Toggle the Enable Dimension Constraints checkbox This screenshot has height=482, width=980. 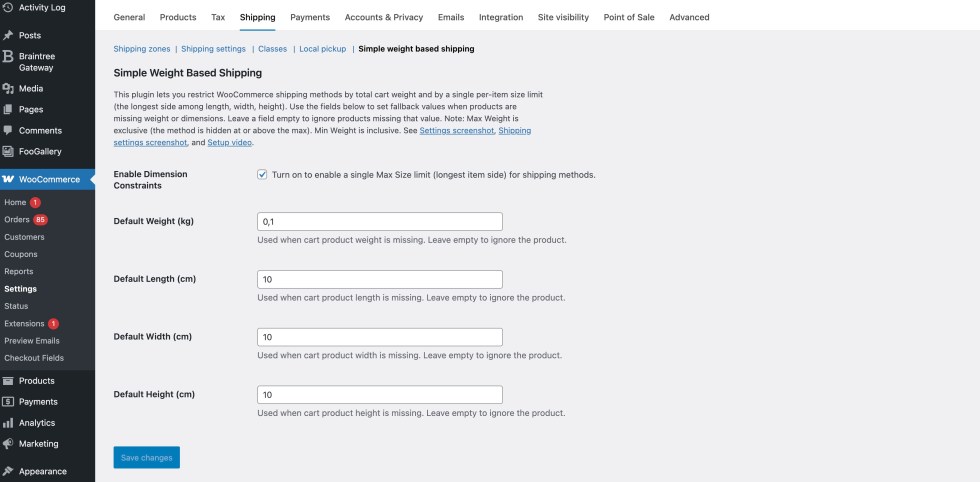(262, 174)
